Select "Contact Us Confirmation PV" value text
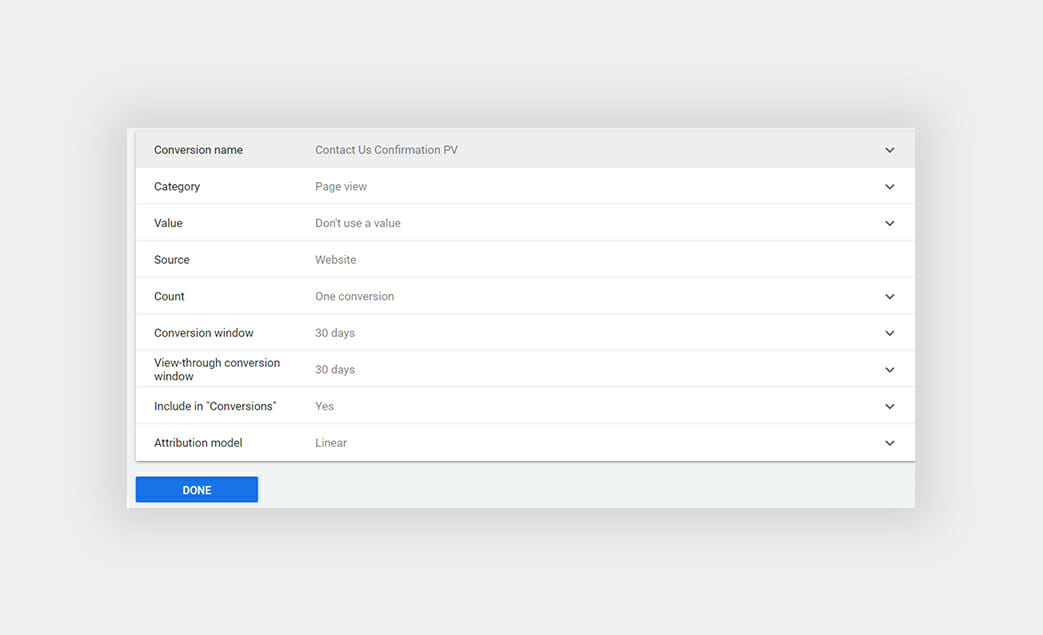Image resolution: width=1043 pixels, height=635 pixels. click(386, 150)
